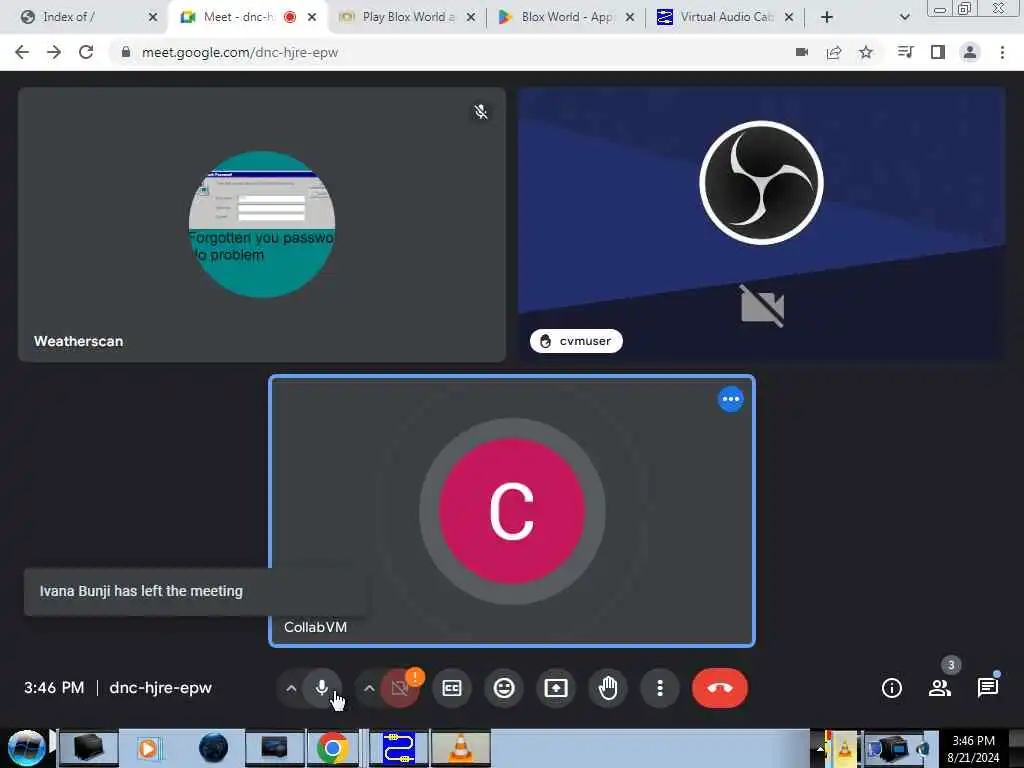Expand audio settings arrow beside microphone

coord(291,688)
